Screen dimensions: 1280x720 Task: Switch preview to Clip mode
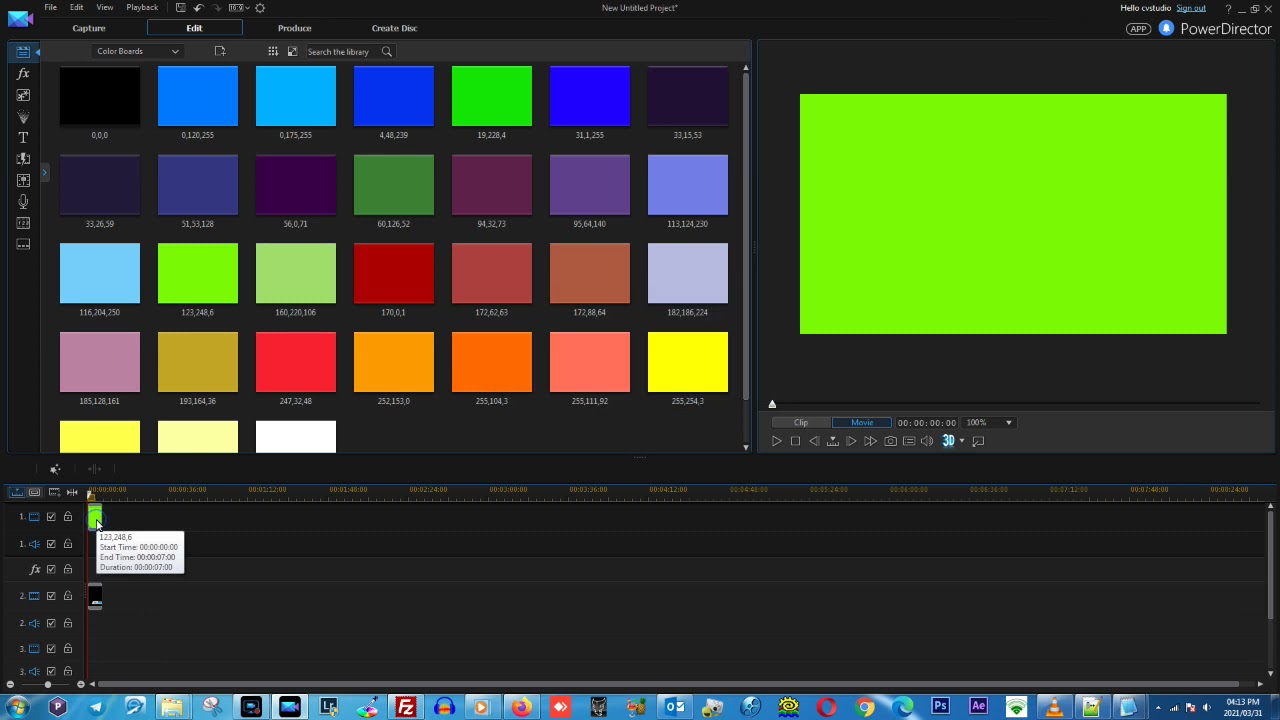click(x=801, y=423)
